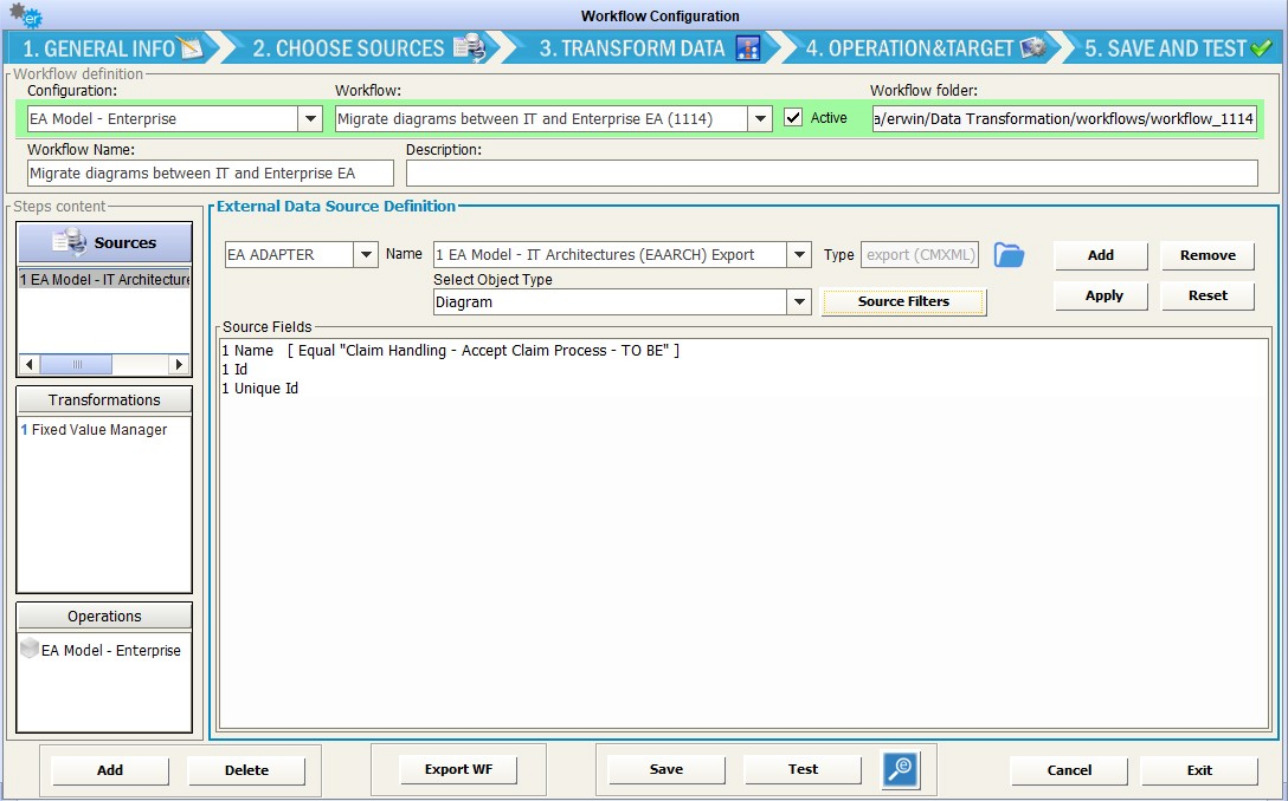This screenshot has height=801, width=1288.
Task: Expand the Workflow dropdown list
Action: [760, 119]
